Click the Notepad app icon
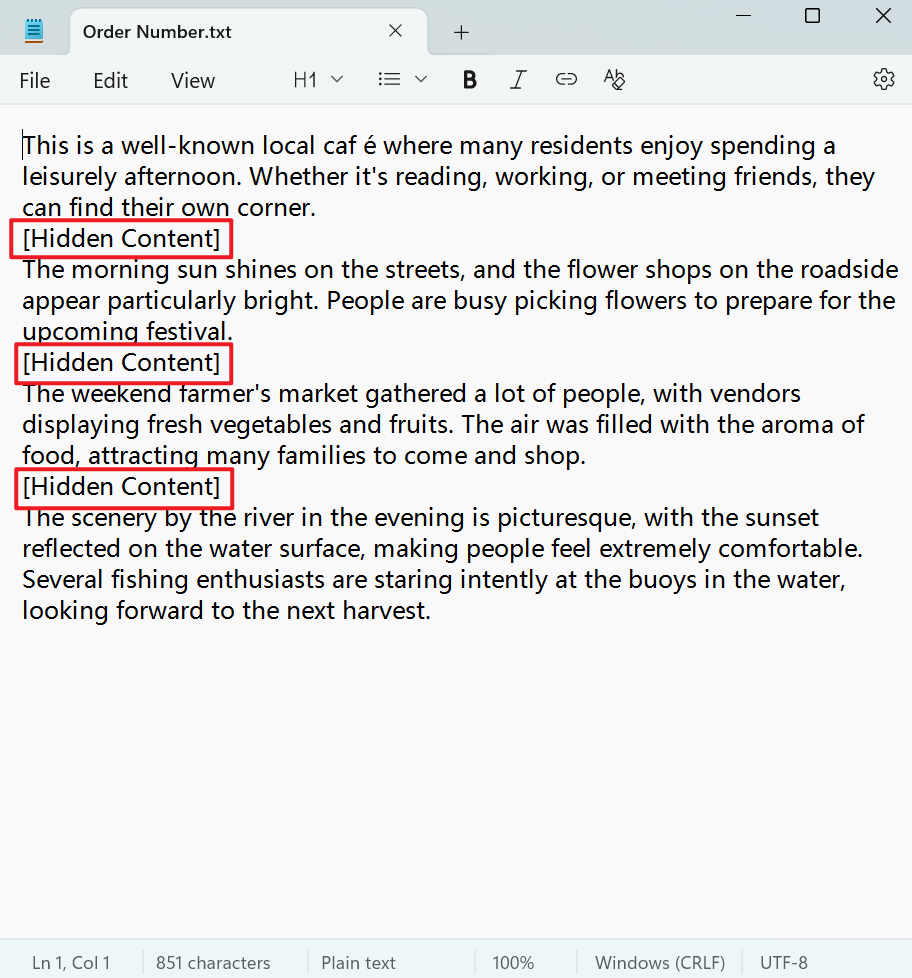Image resolution: width=912 pixels, height=978 pixels. click(33, 29)
